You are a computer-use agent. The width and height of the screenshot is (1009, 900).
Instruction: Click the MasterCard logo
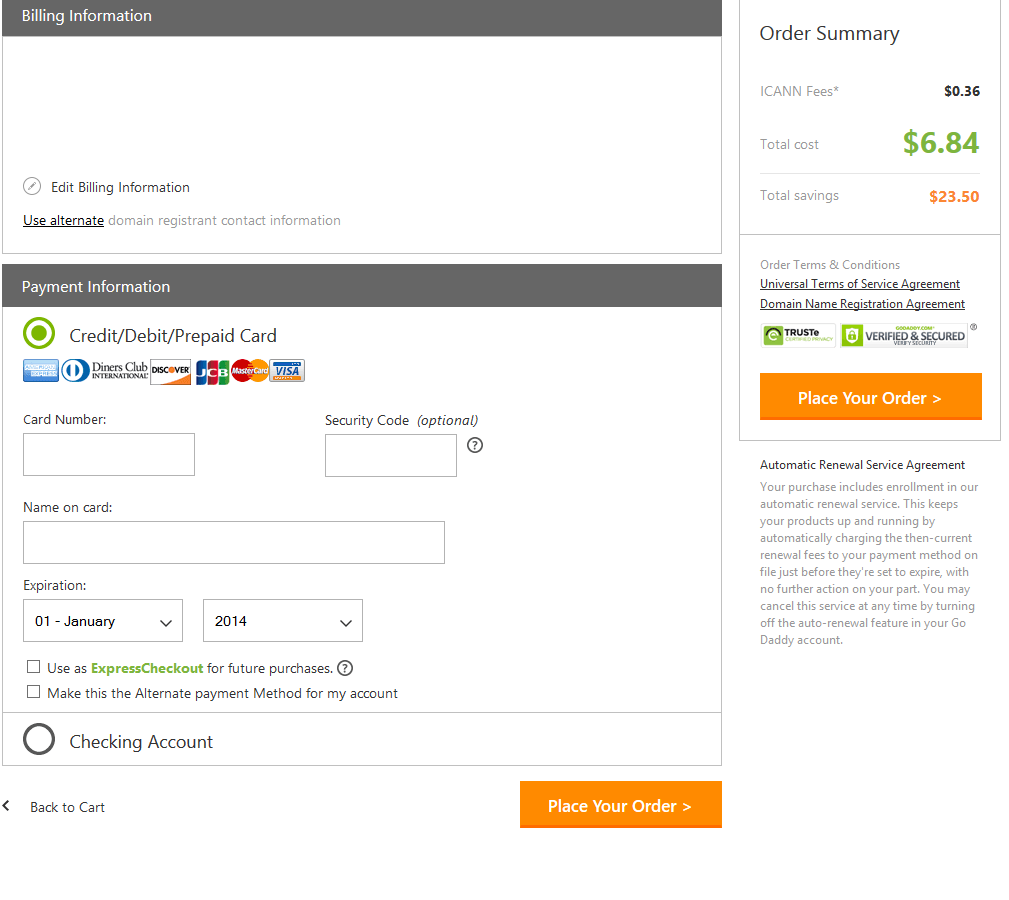(x=250, y=371)
